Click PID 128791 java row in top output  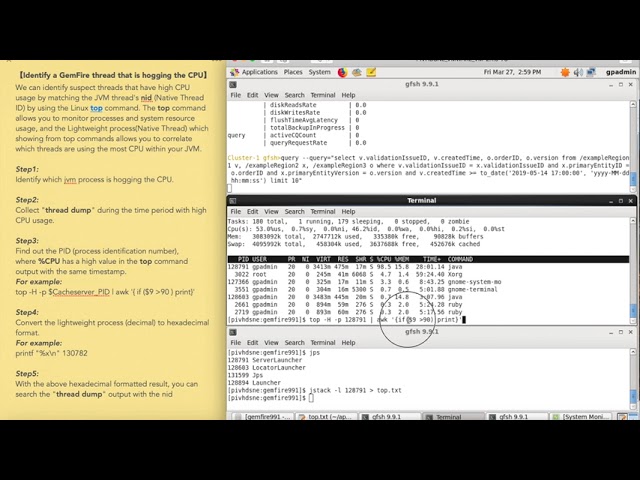345,267
